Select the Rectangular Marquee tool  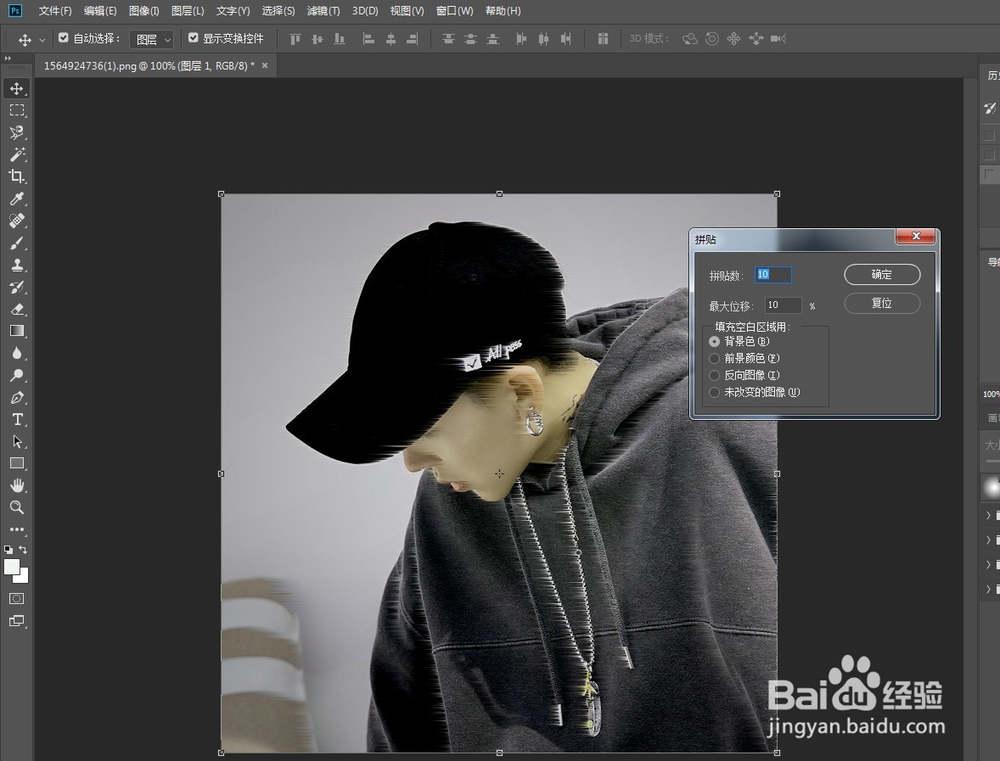(x=17, y=110)
